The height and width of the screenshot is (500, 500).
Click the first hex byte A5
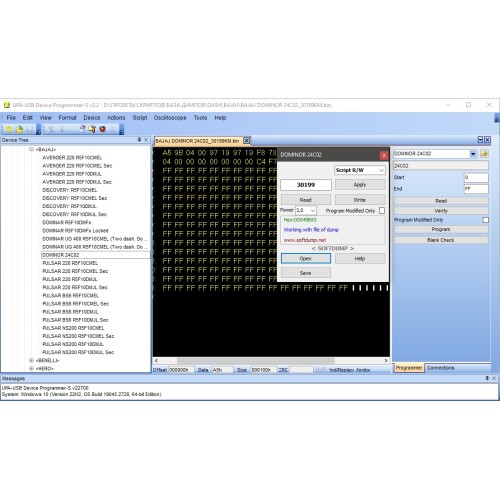pyautogui.click(x=167, y=153)
